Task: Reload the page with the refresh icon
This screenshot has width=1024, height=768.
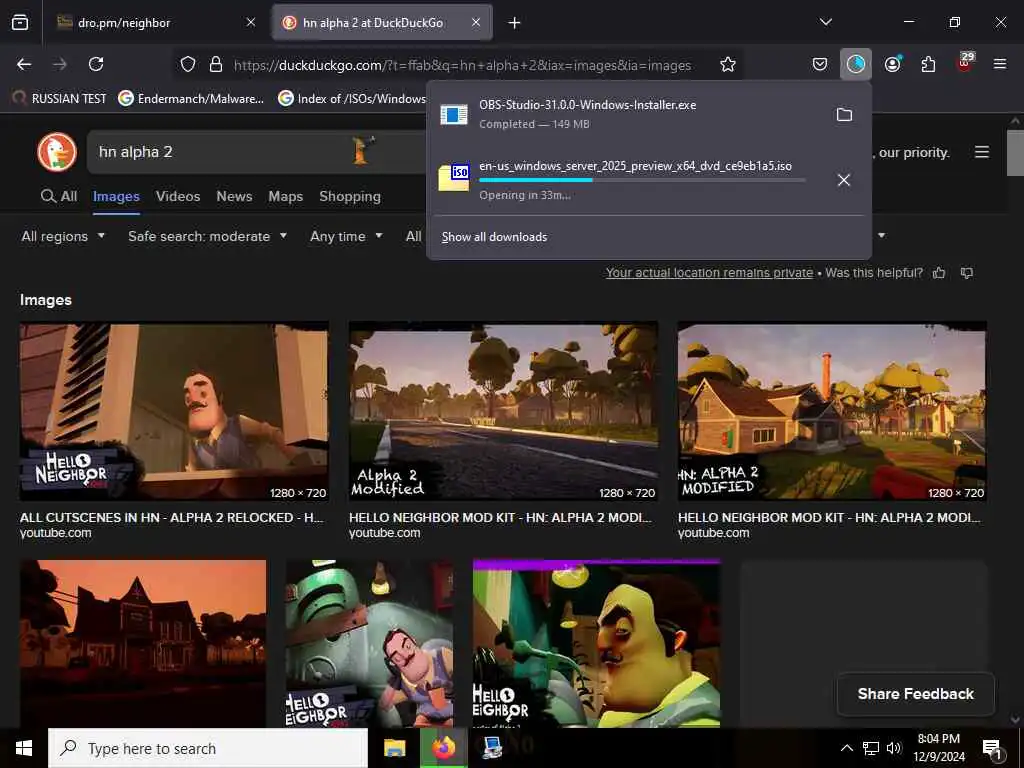Action: click(96, 64)
